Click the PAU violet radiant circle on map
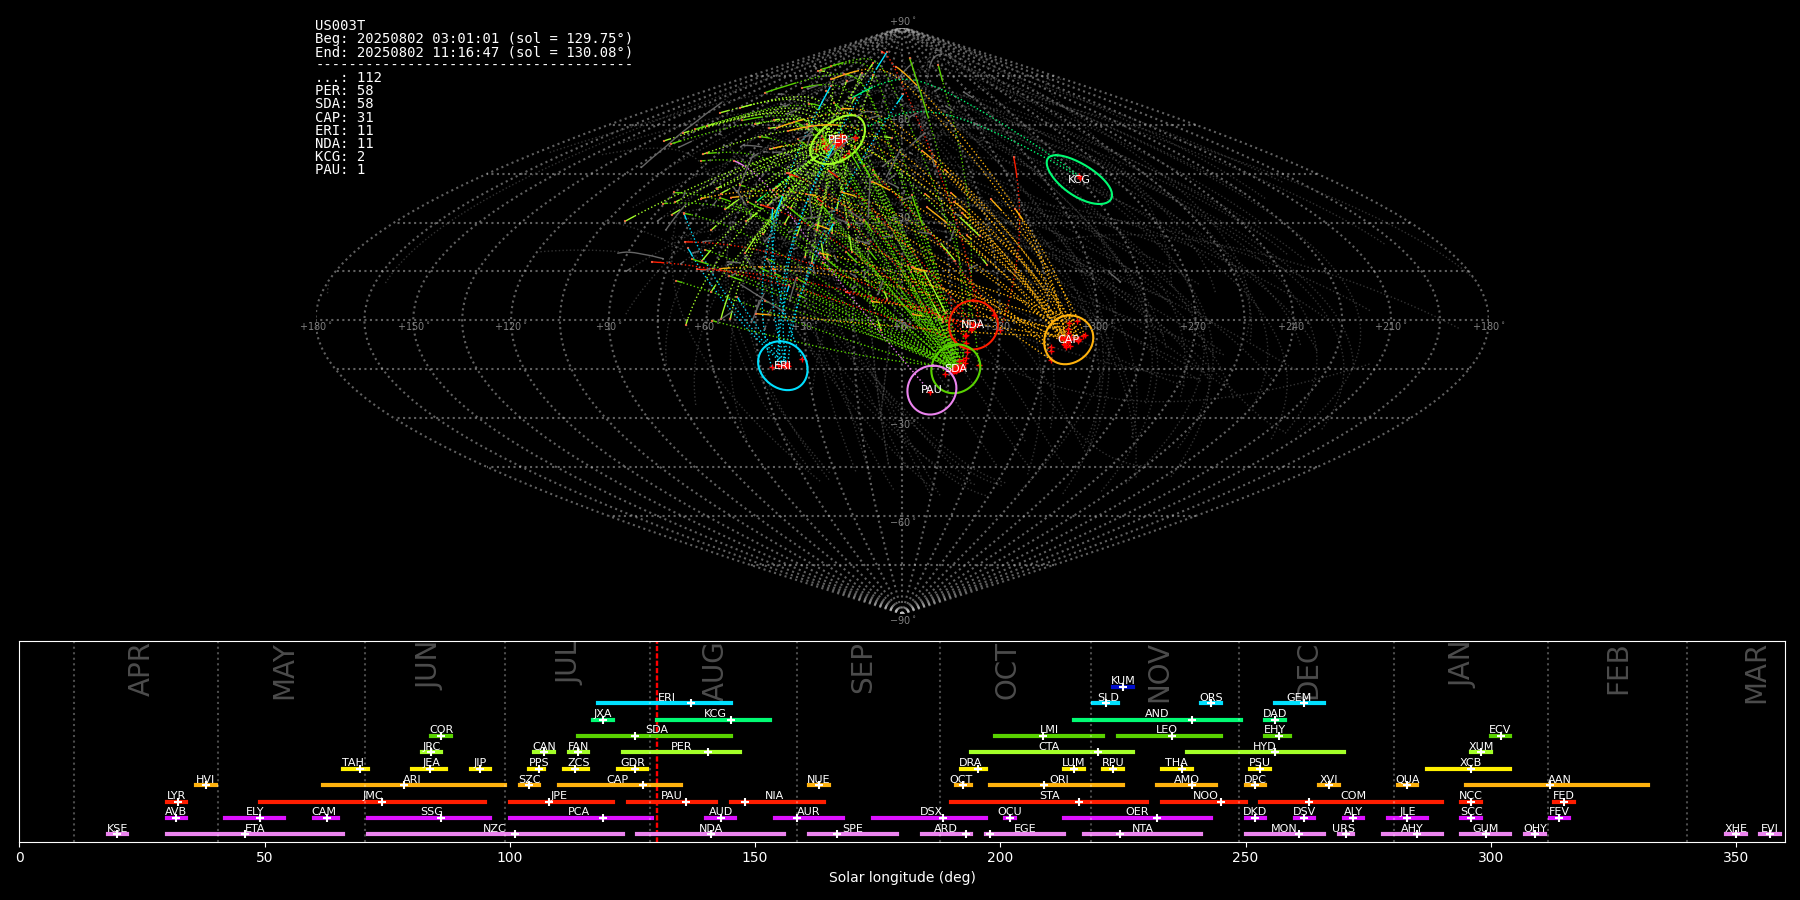This screenshot has height=900, width=1800. [932, 390]
